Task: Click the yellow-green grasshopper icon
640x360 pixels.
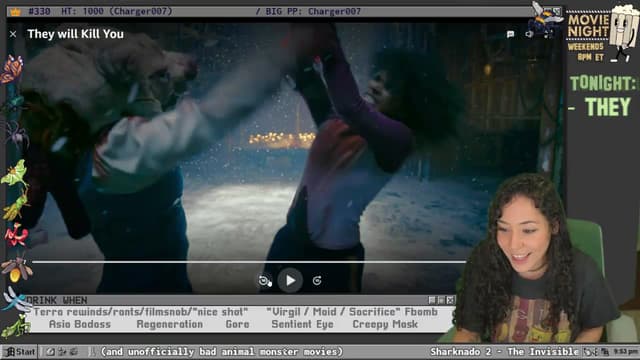Action: coord(16,206)
